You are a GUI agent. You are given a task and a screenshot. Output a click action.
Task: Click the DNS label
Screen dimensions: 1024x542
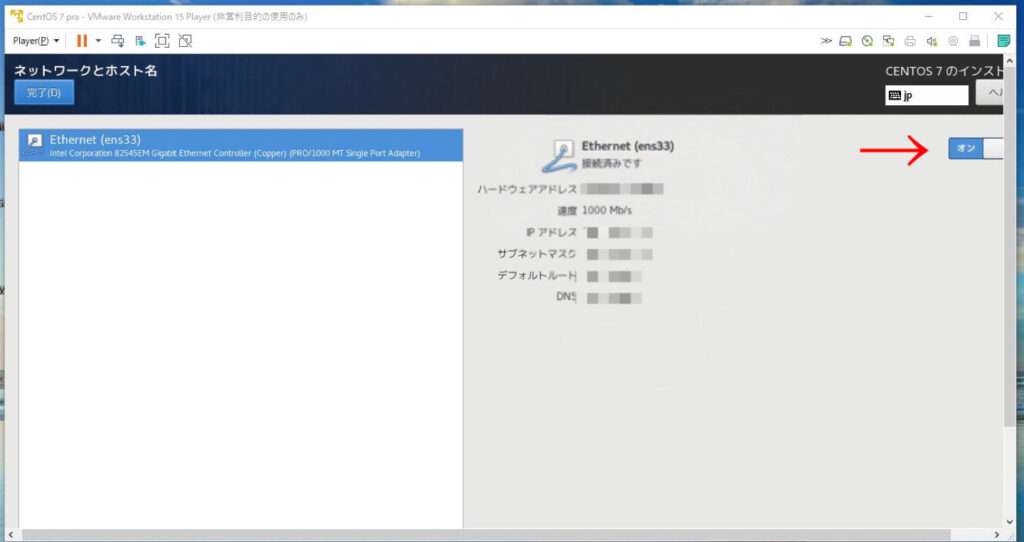pyautogui.click(x=566, y=296)
